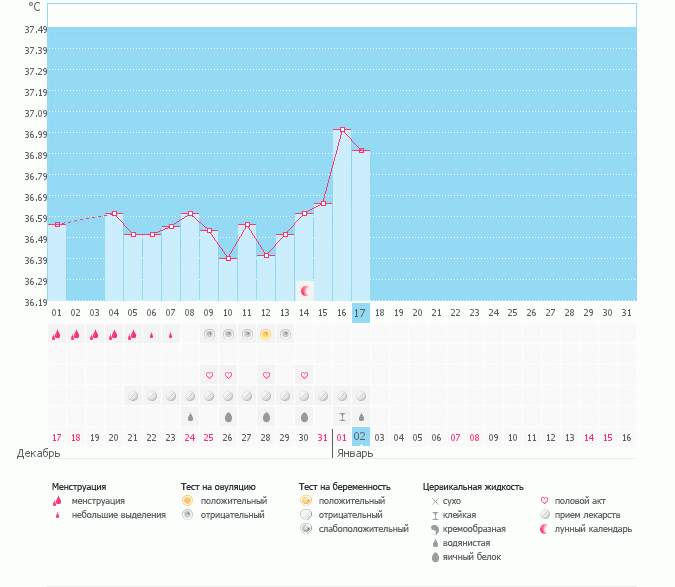Click the небольшие выделения legend label
Viewport: 675px width, 587px height.
[x=118, y=515]
